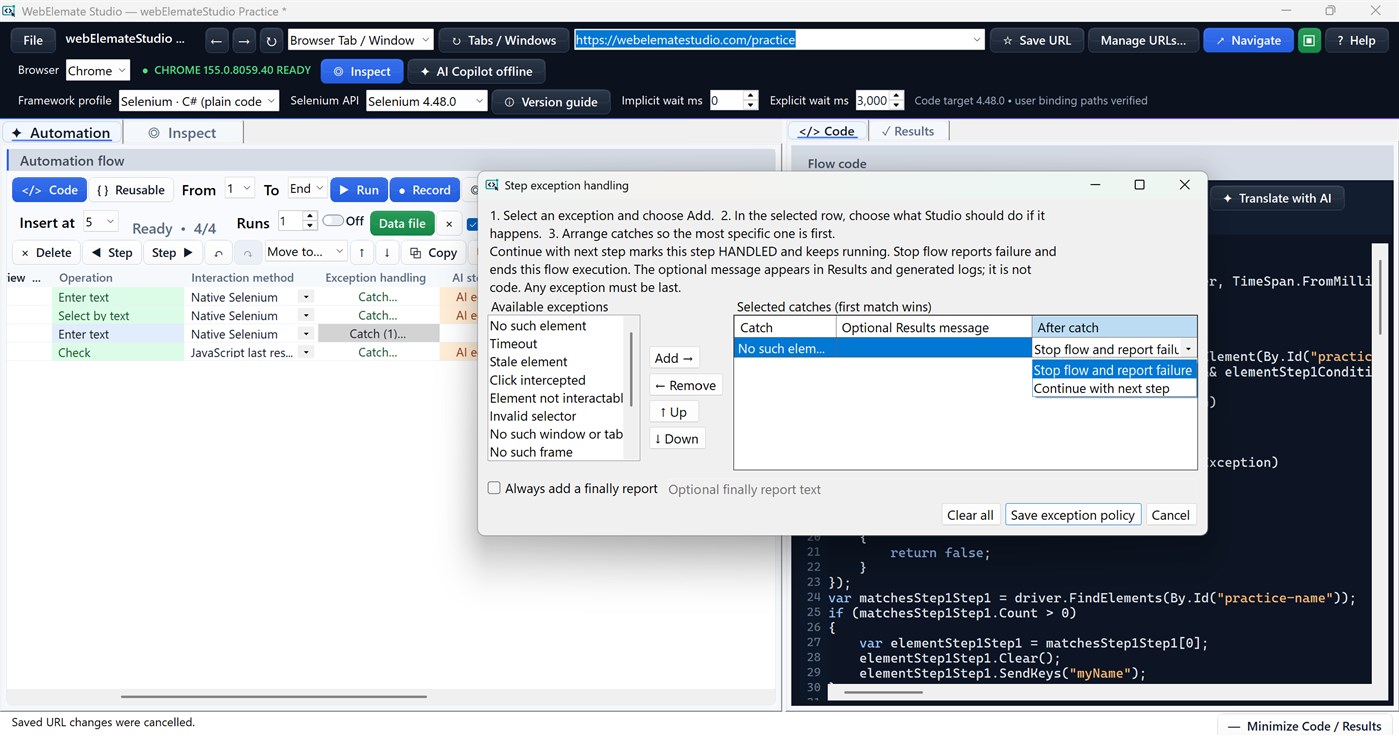Screen dimensions: 1399x736
Task: Redo the flow change
Action: click(247, 253)
